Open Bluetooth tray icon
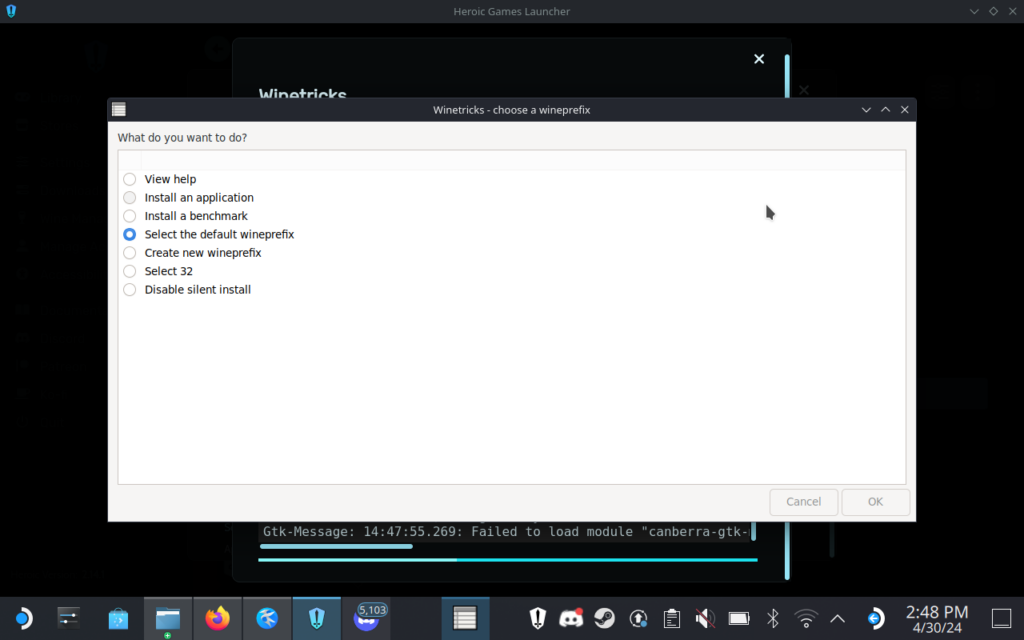The height and width of the screenshot is (640, 1024). [x=773, y=618]
